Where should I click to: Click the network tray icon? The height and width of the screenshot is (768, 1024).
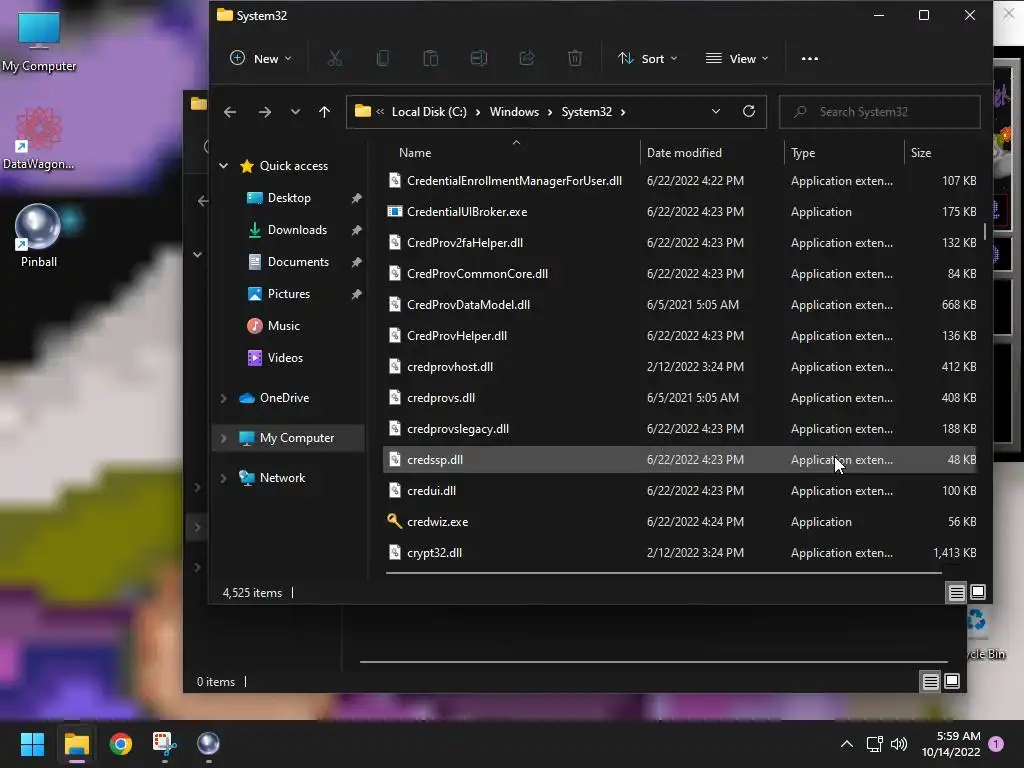[x=874, y=744]
